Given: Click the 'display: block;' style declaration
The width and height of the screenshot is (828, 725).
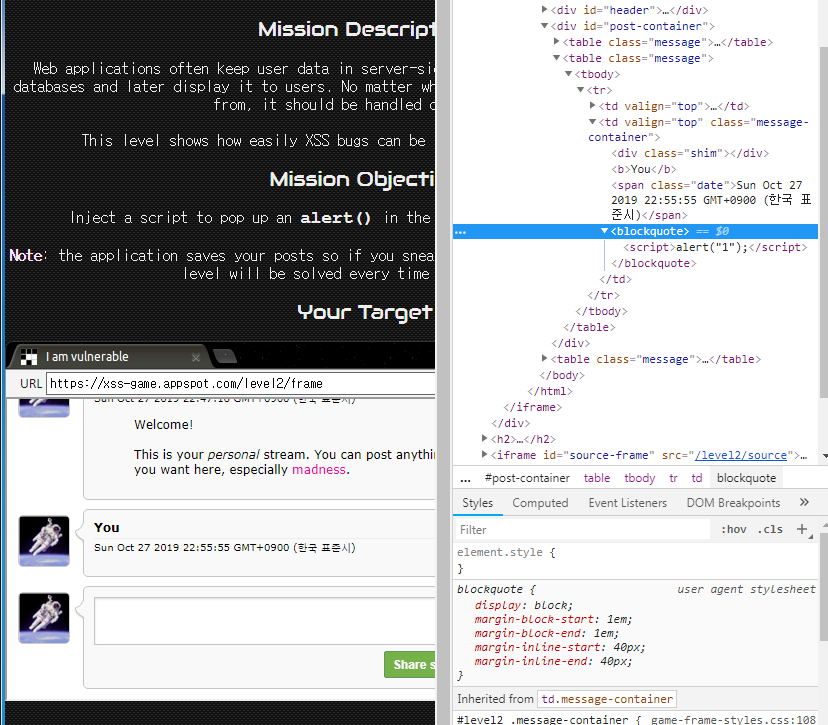Looking at the screenshot, I should coord(523,605).
